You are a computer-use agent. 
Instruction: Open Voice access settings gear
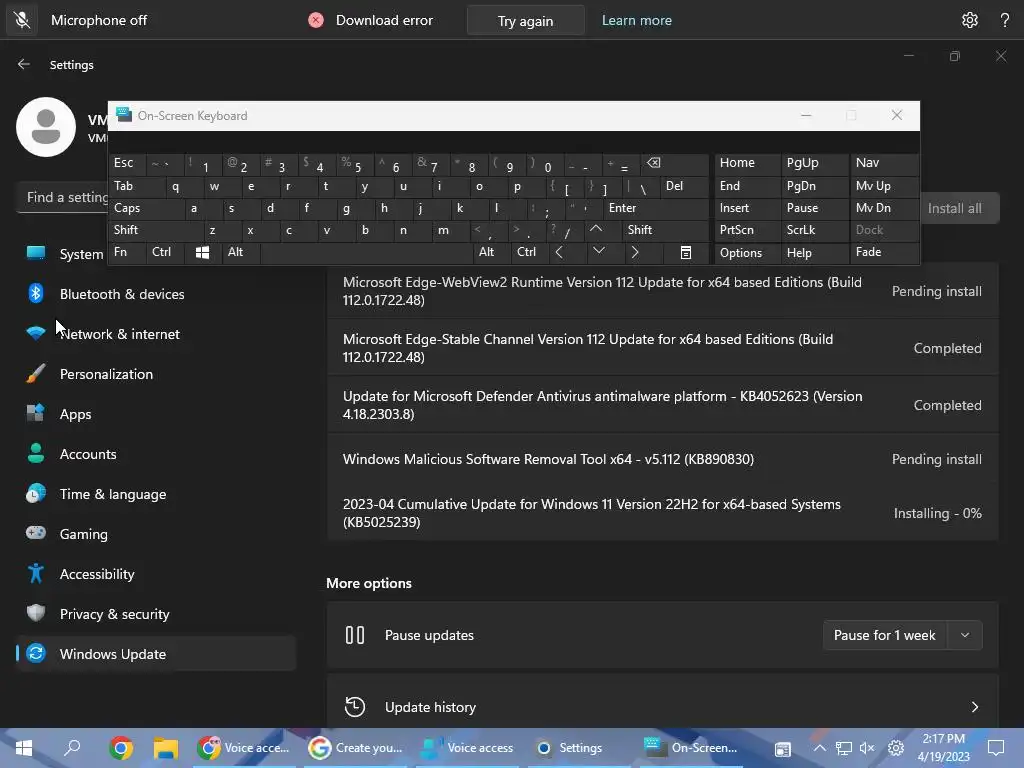tap(970, 20)
